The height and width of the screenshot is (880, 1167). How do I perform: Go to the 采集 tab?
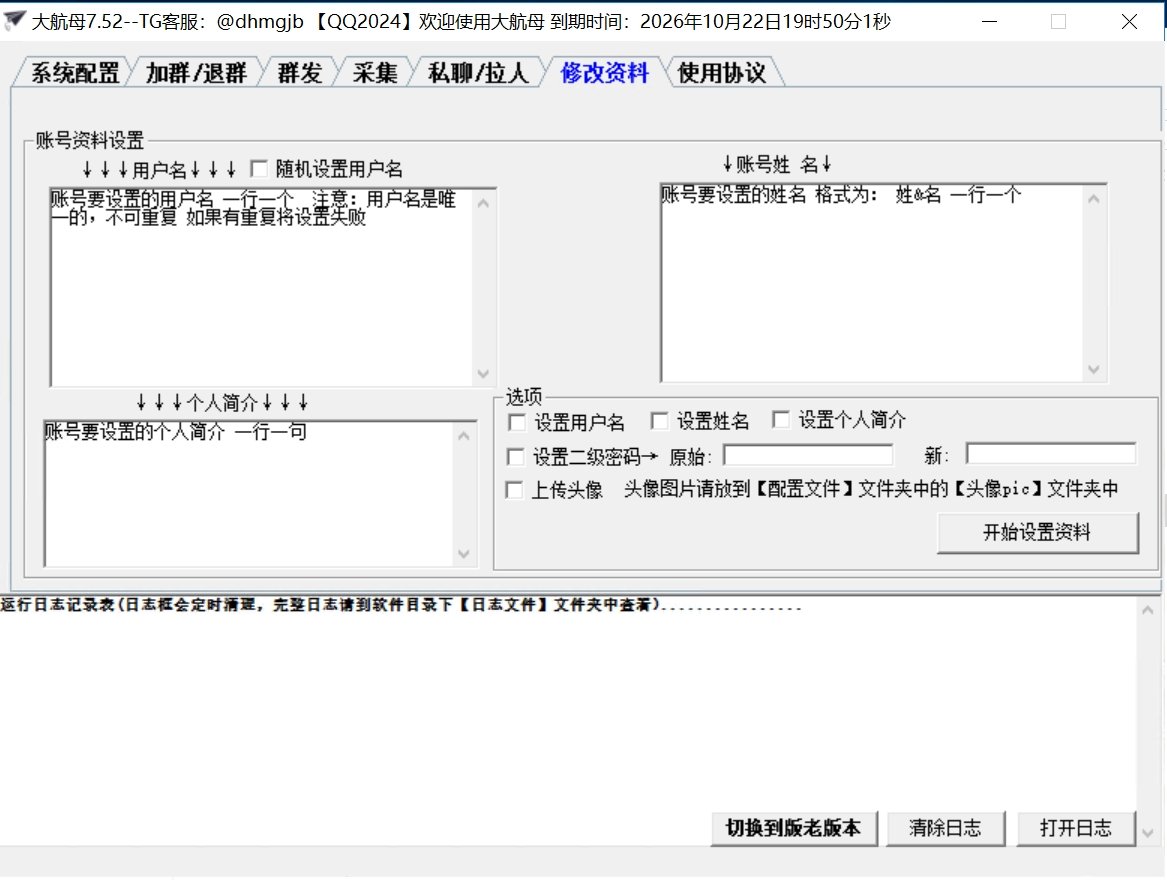point(375,73)
